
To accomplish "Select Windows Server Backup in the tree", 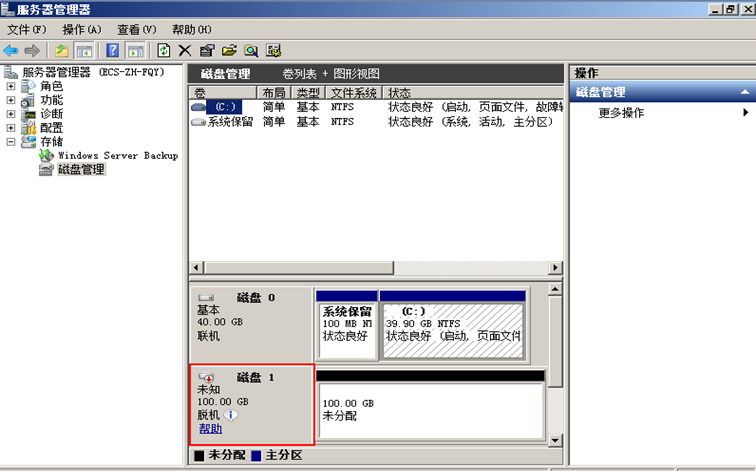I will [118, 155].
